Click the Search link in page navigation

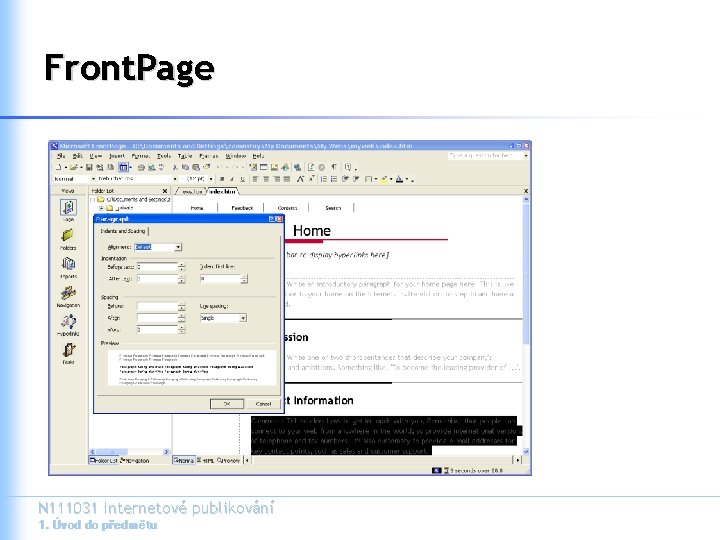(333, 208)
